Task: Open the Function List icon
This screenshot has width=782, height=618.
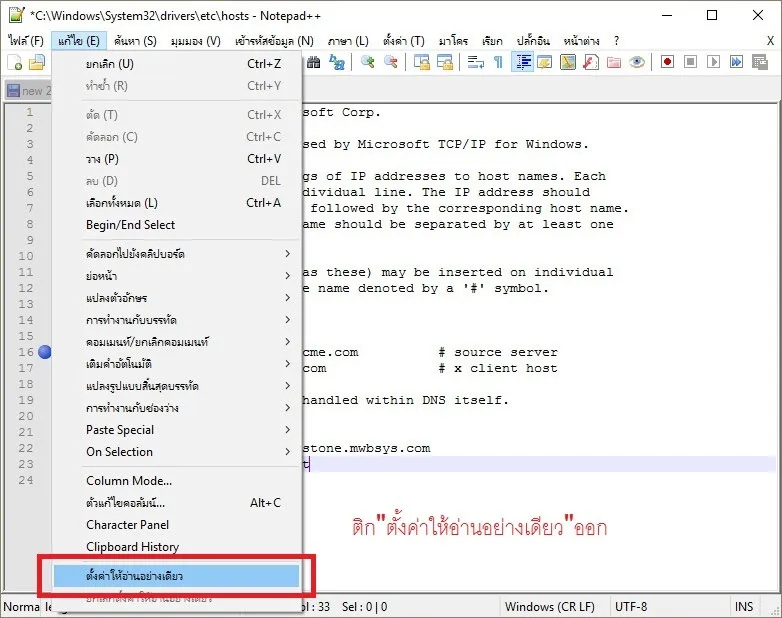Action: (x=590, y=62)
